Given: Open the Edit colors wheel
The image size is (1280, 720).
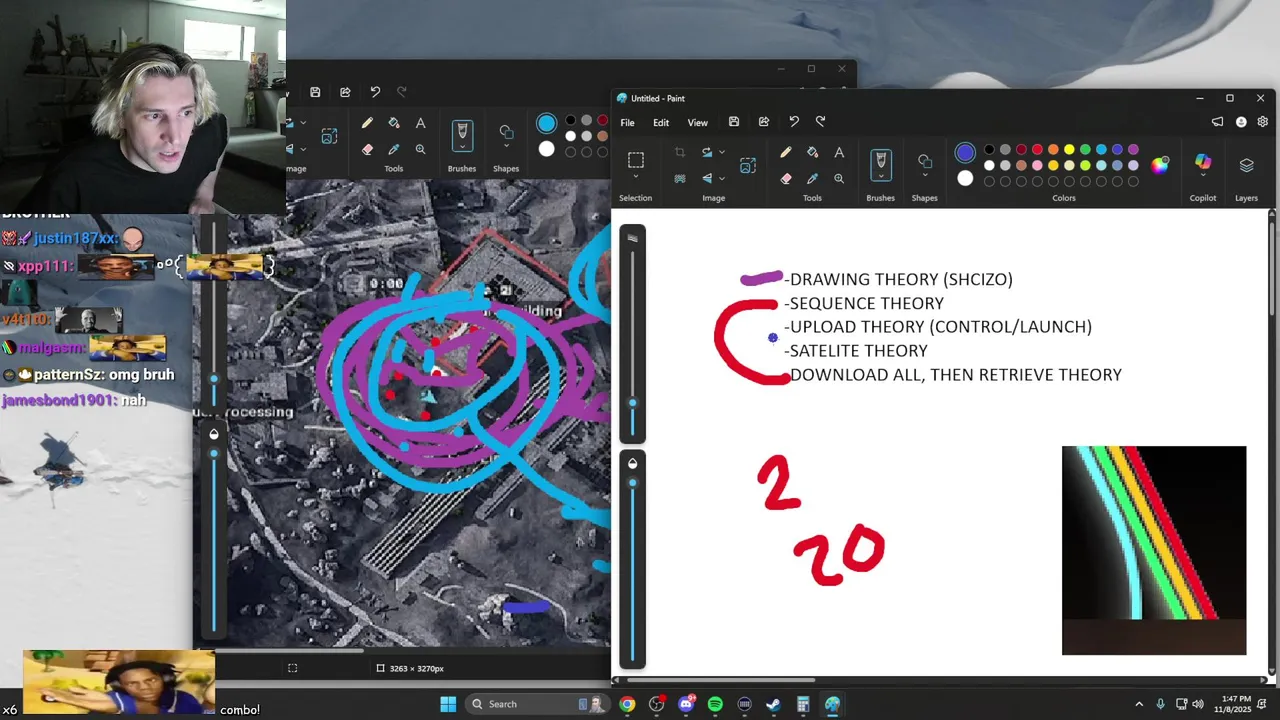Looking at the screenshot, I should (x=1159, y=166).
